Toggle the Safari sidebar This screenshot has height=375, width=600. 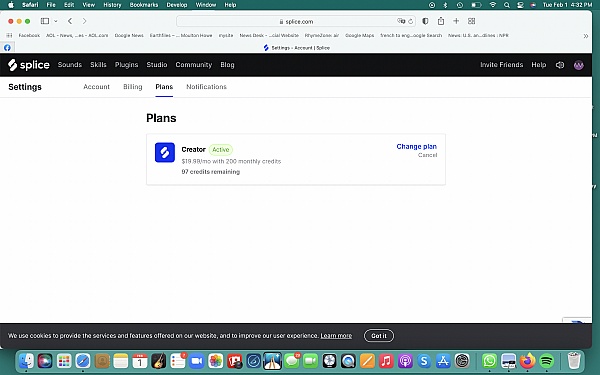point(45,21)
